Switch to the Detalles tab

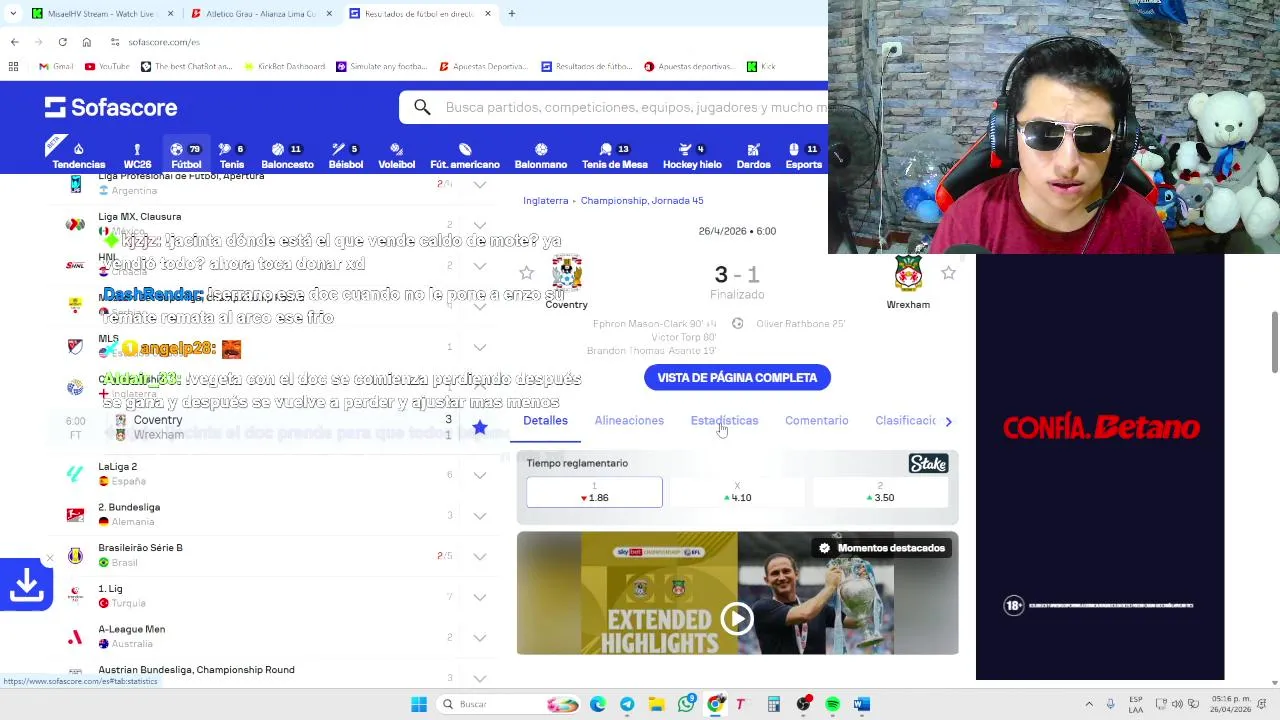[x=545, y=421]
